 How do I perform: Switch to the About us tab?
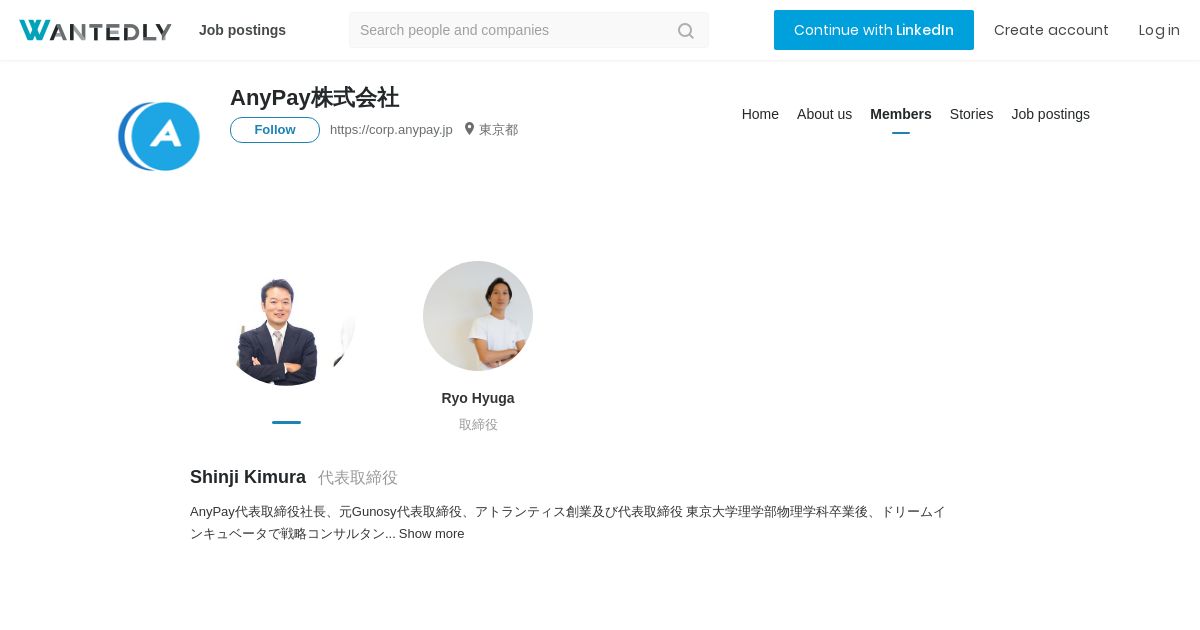pyautogui.click(x=824, y=114)
